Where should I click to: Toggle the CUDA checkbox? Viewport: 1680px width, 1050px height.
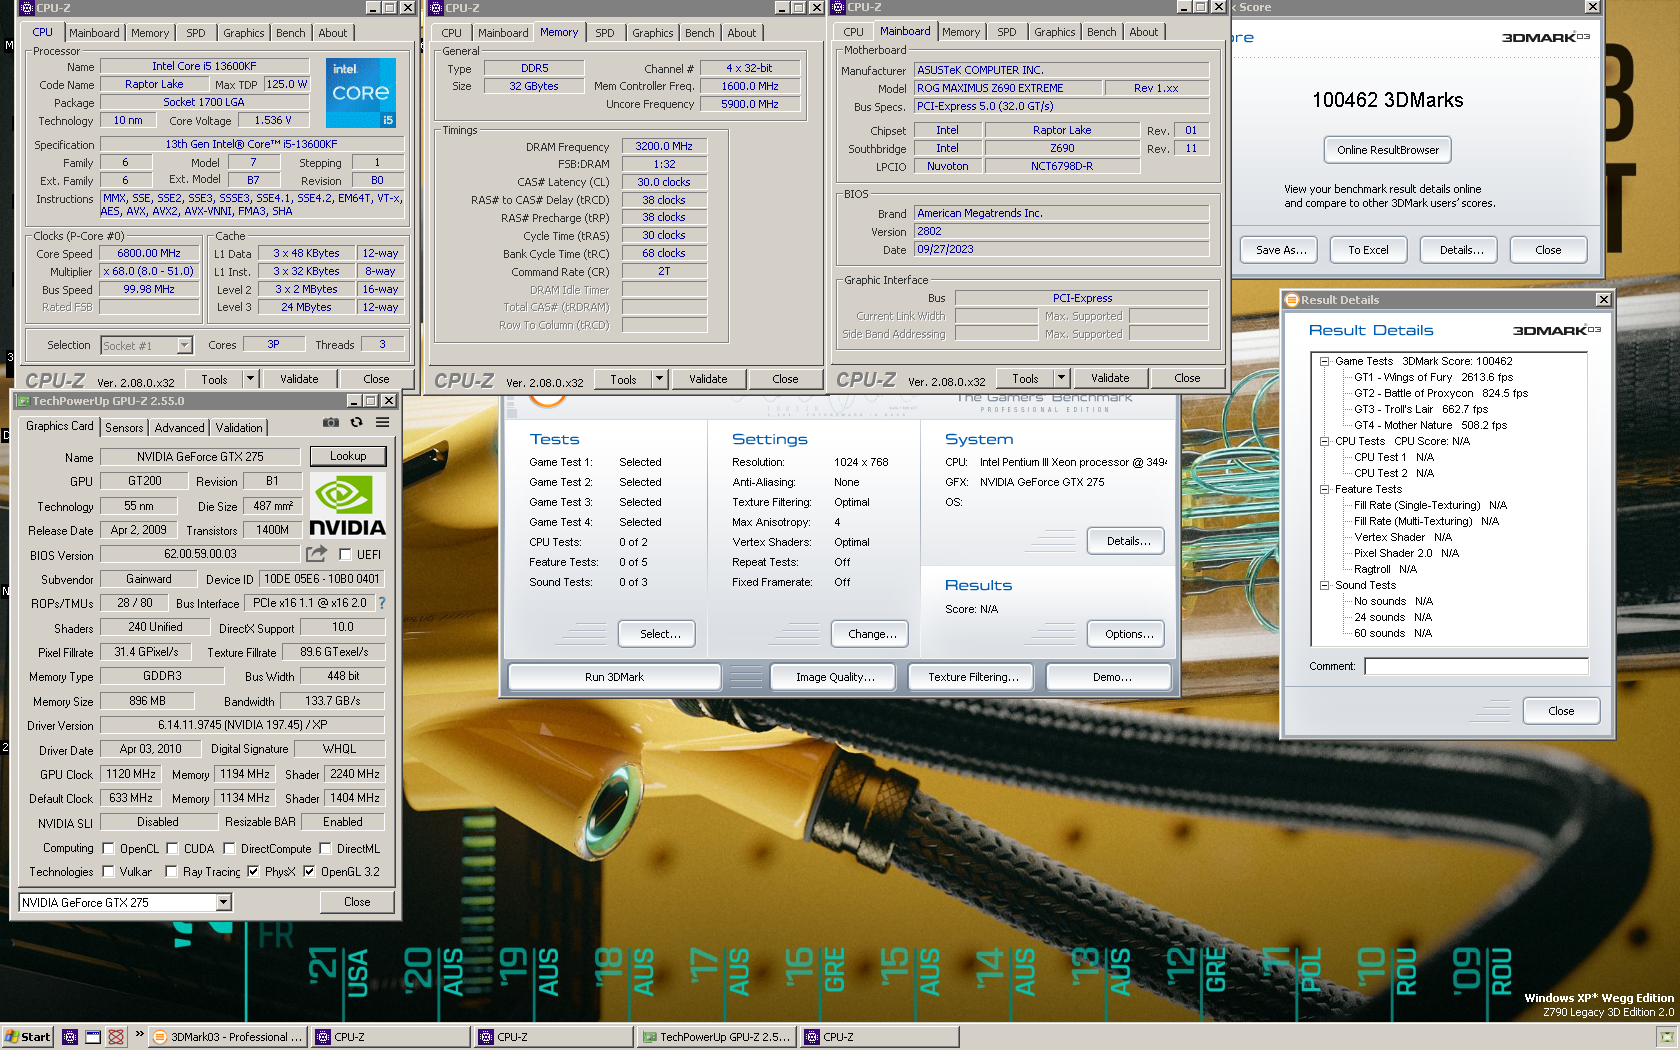(x=172, y=848)
